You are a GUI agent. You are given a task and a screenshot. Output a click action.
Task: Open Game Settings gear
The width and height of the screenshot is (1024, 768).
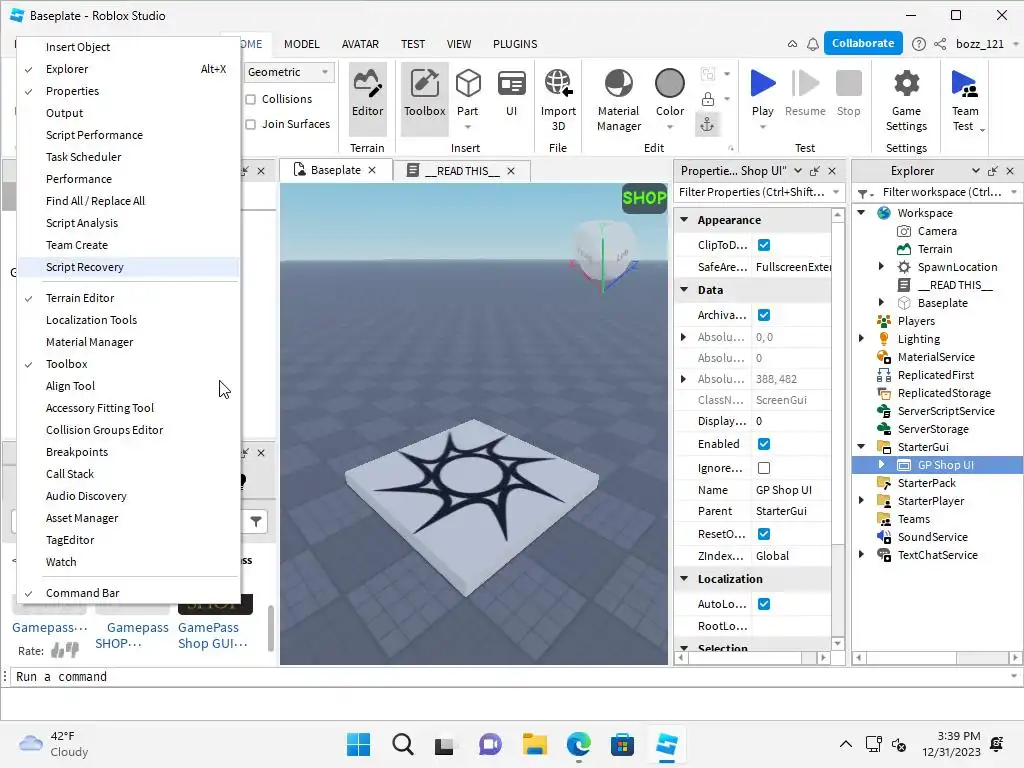click(906, 98)
